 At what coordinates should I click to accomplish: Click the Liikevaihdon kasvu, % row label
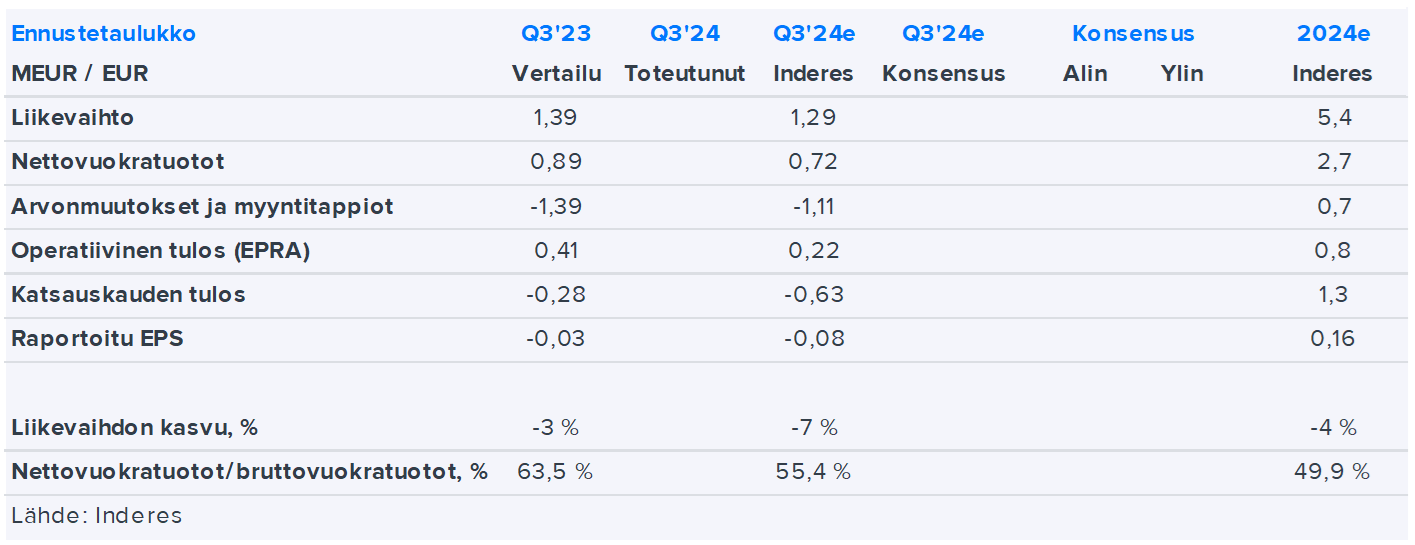coord(134,428)
